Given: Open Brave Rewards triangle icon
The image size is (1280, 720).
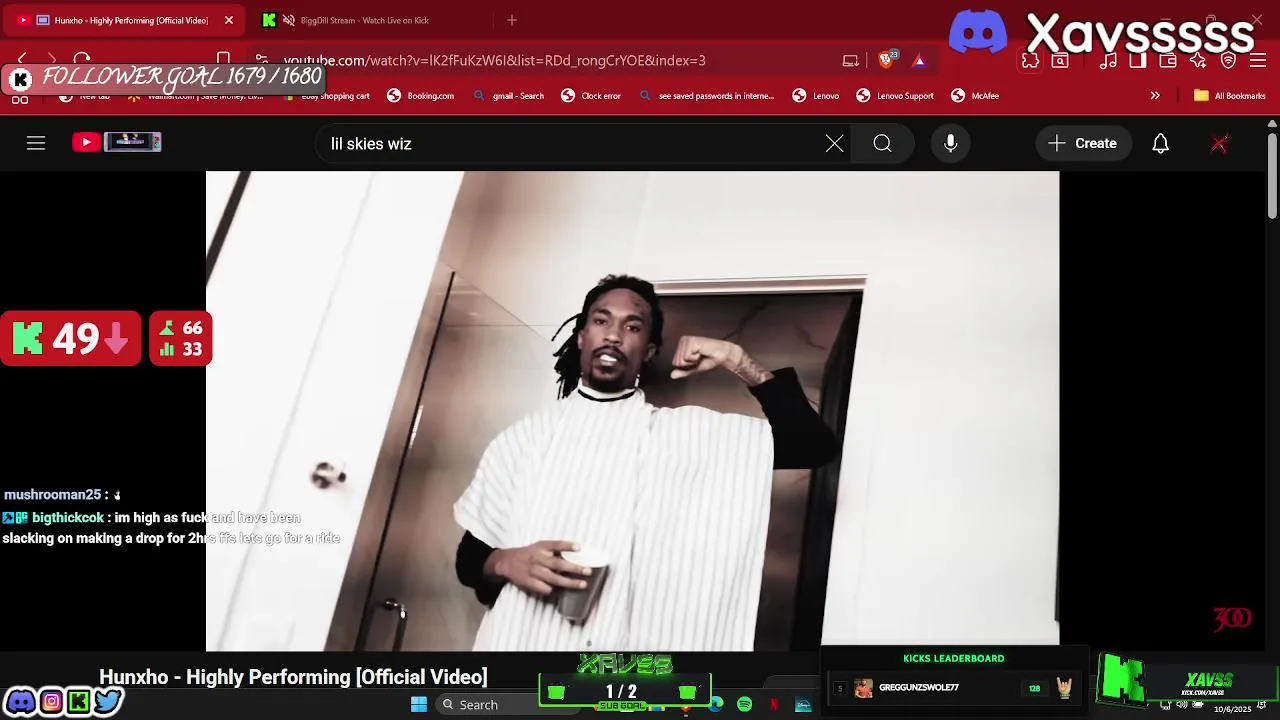Looking at the screenshot, I should 919,61.
